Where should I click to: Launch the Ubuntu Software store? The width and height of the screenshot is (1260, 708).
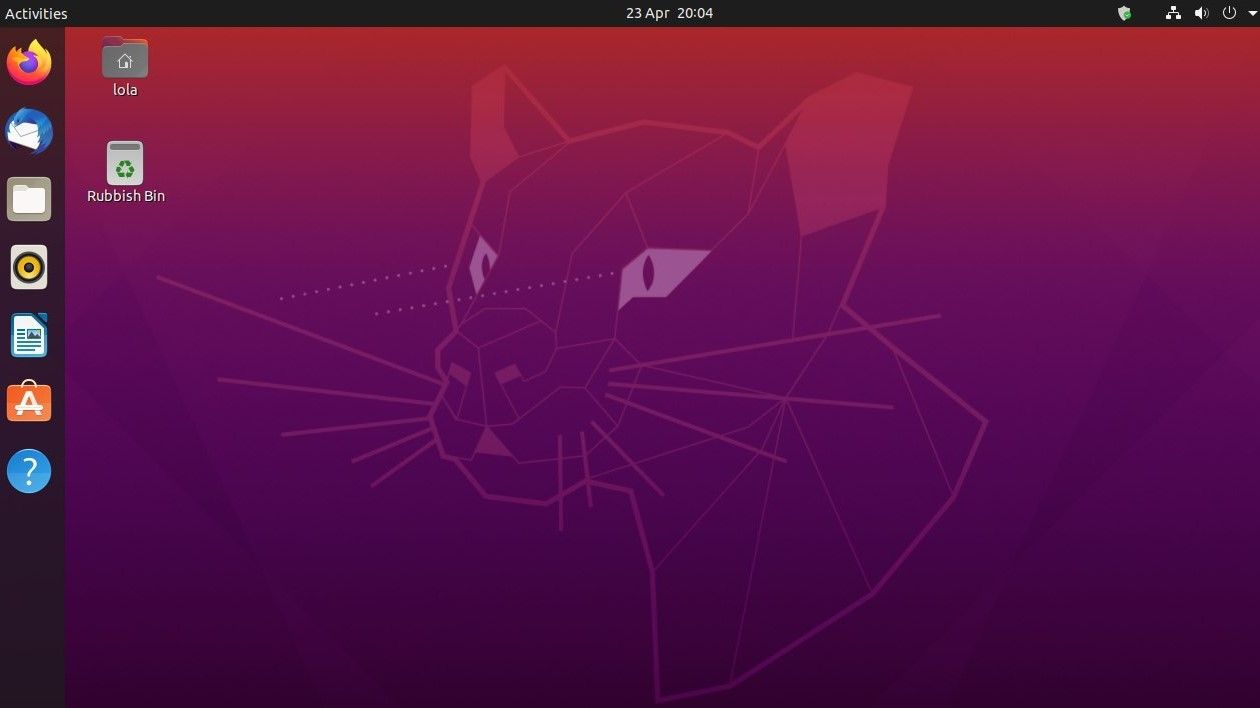point(29,402)
